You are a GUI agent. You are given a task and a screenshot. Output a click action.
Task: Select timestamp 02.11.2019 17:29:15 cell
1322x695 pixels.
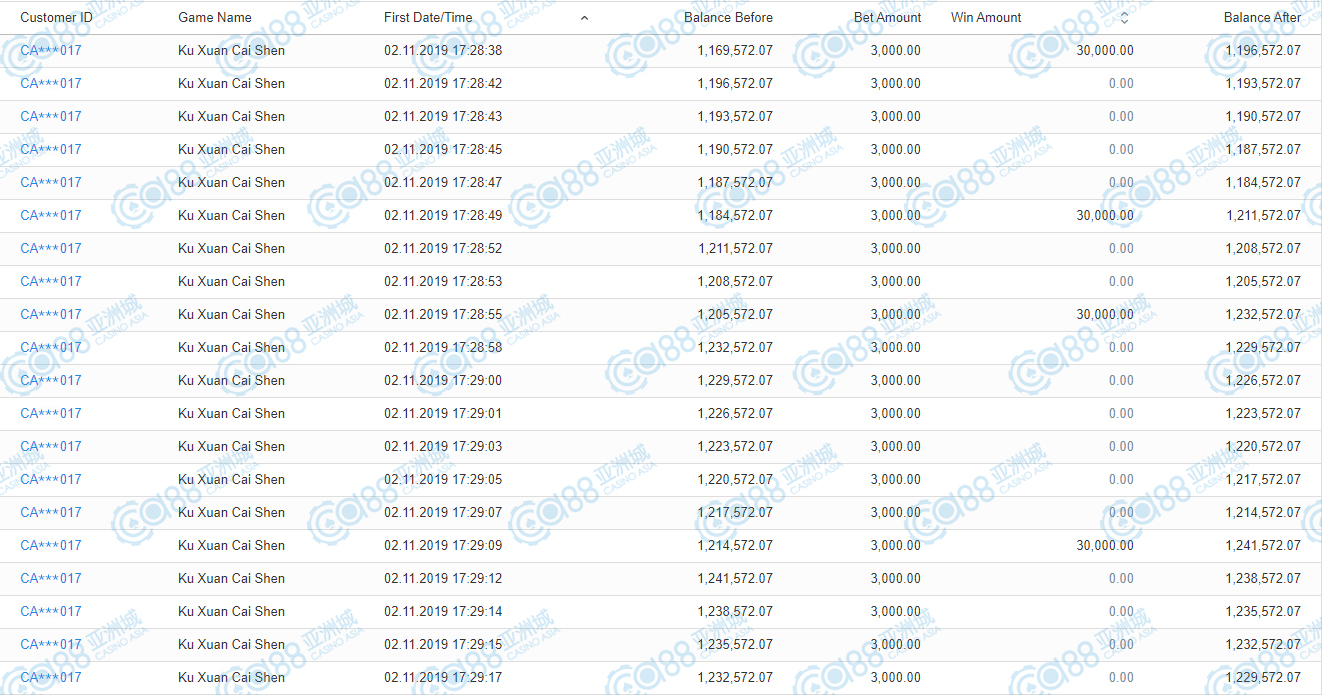point(443,644)
